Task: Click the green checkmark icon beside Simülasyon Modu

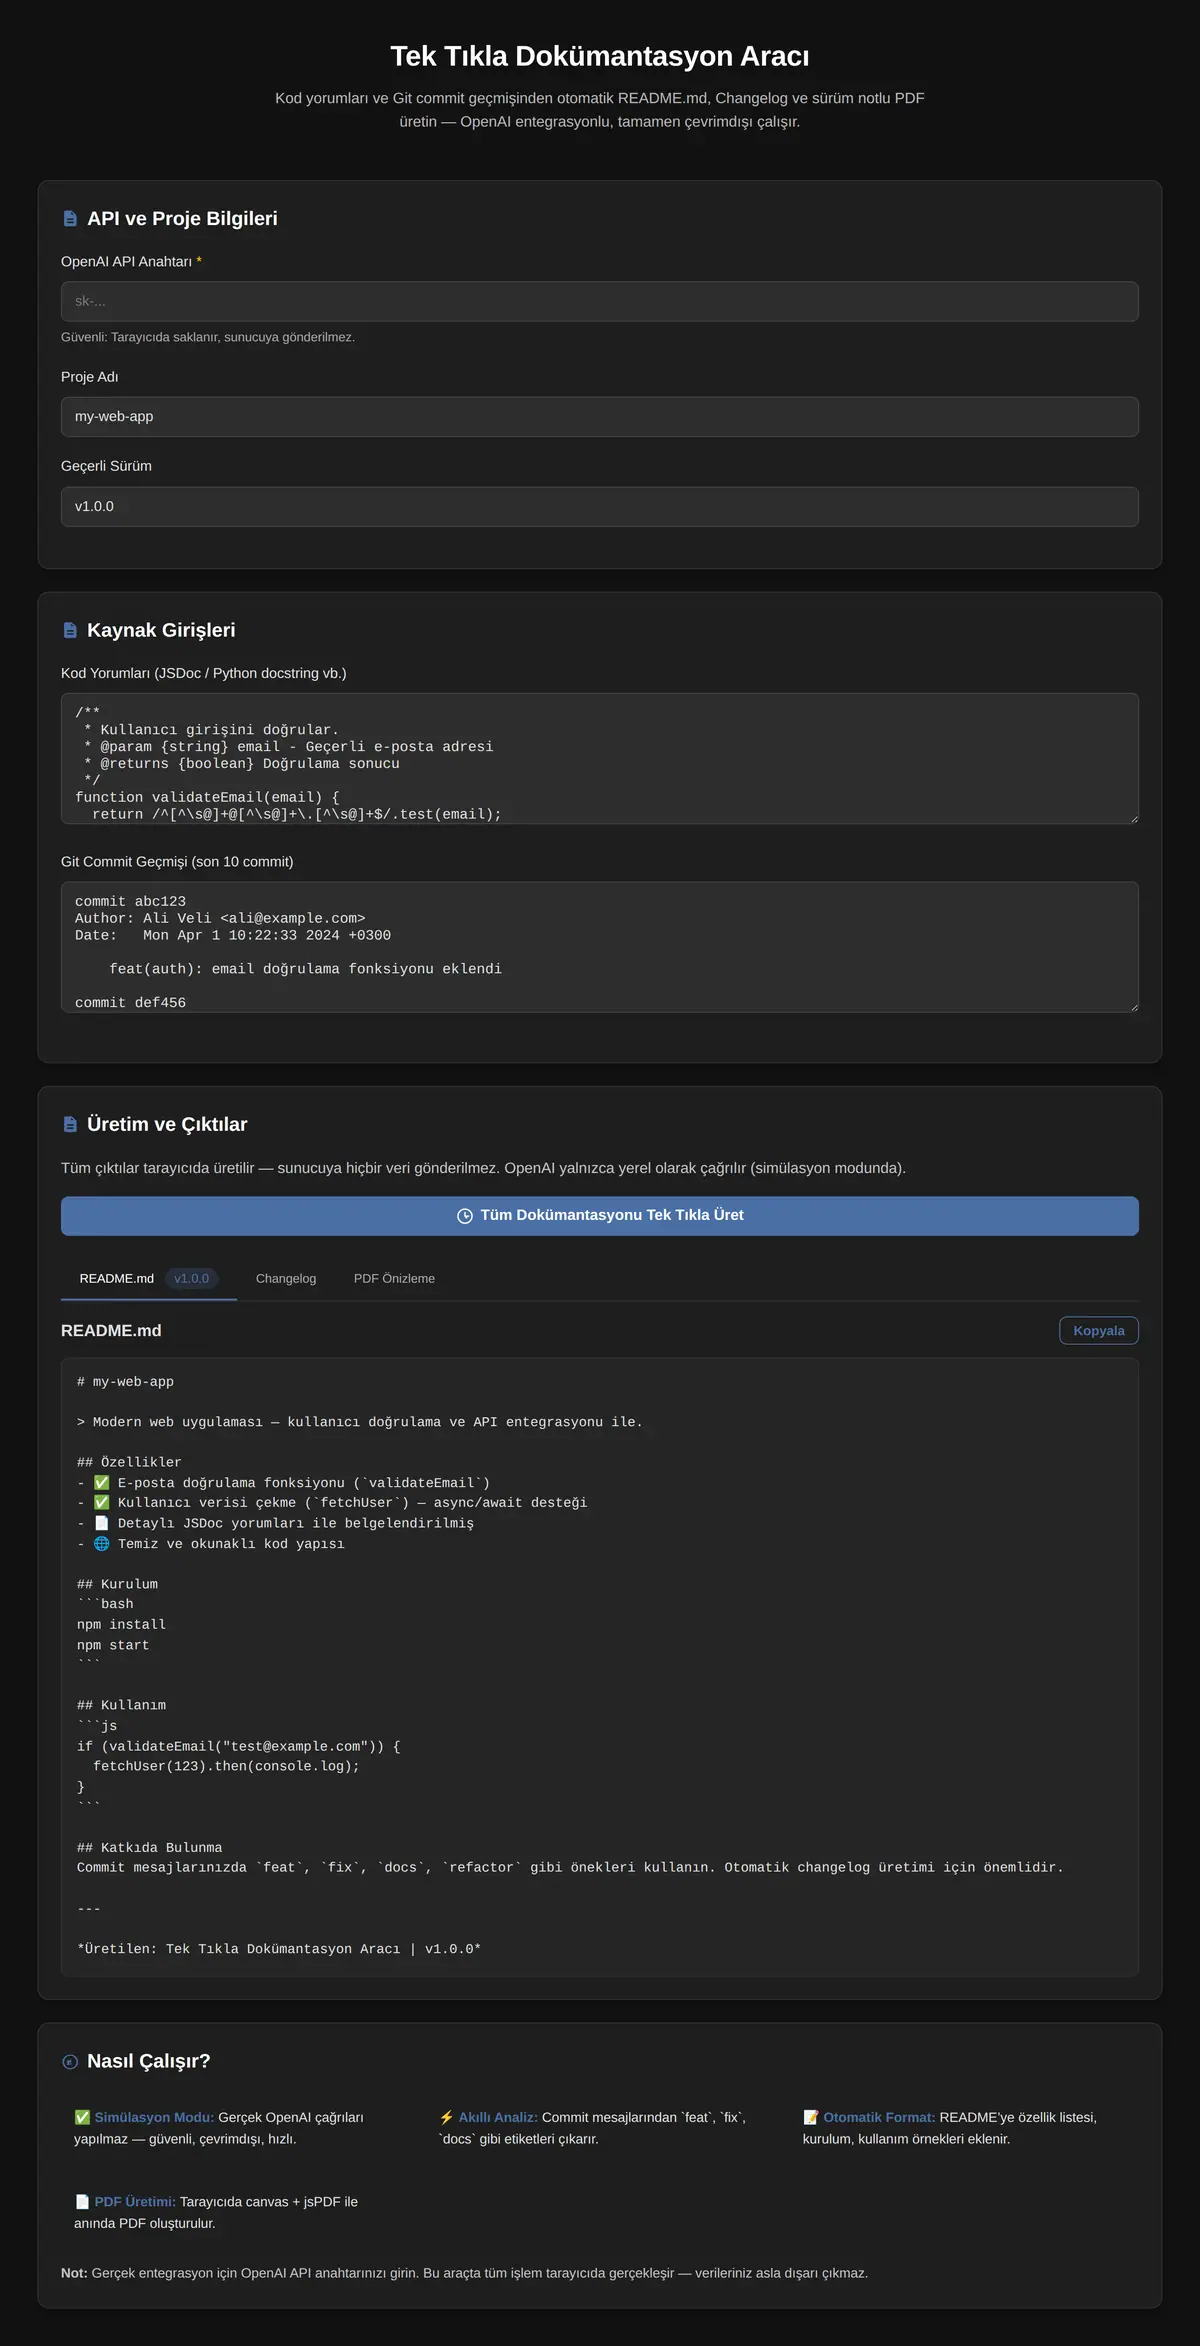Action: tap(82, 2117)
